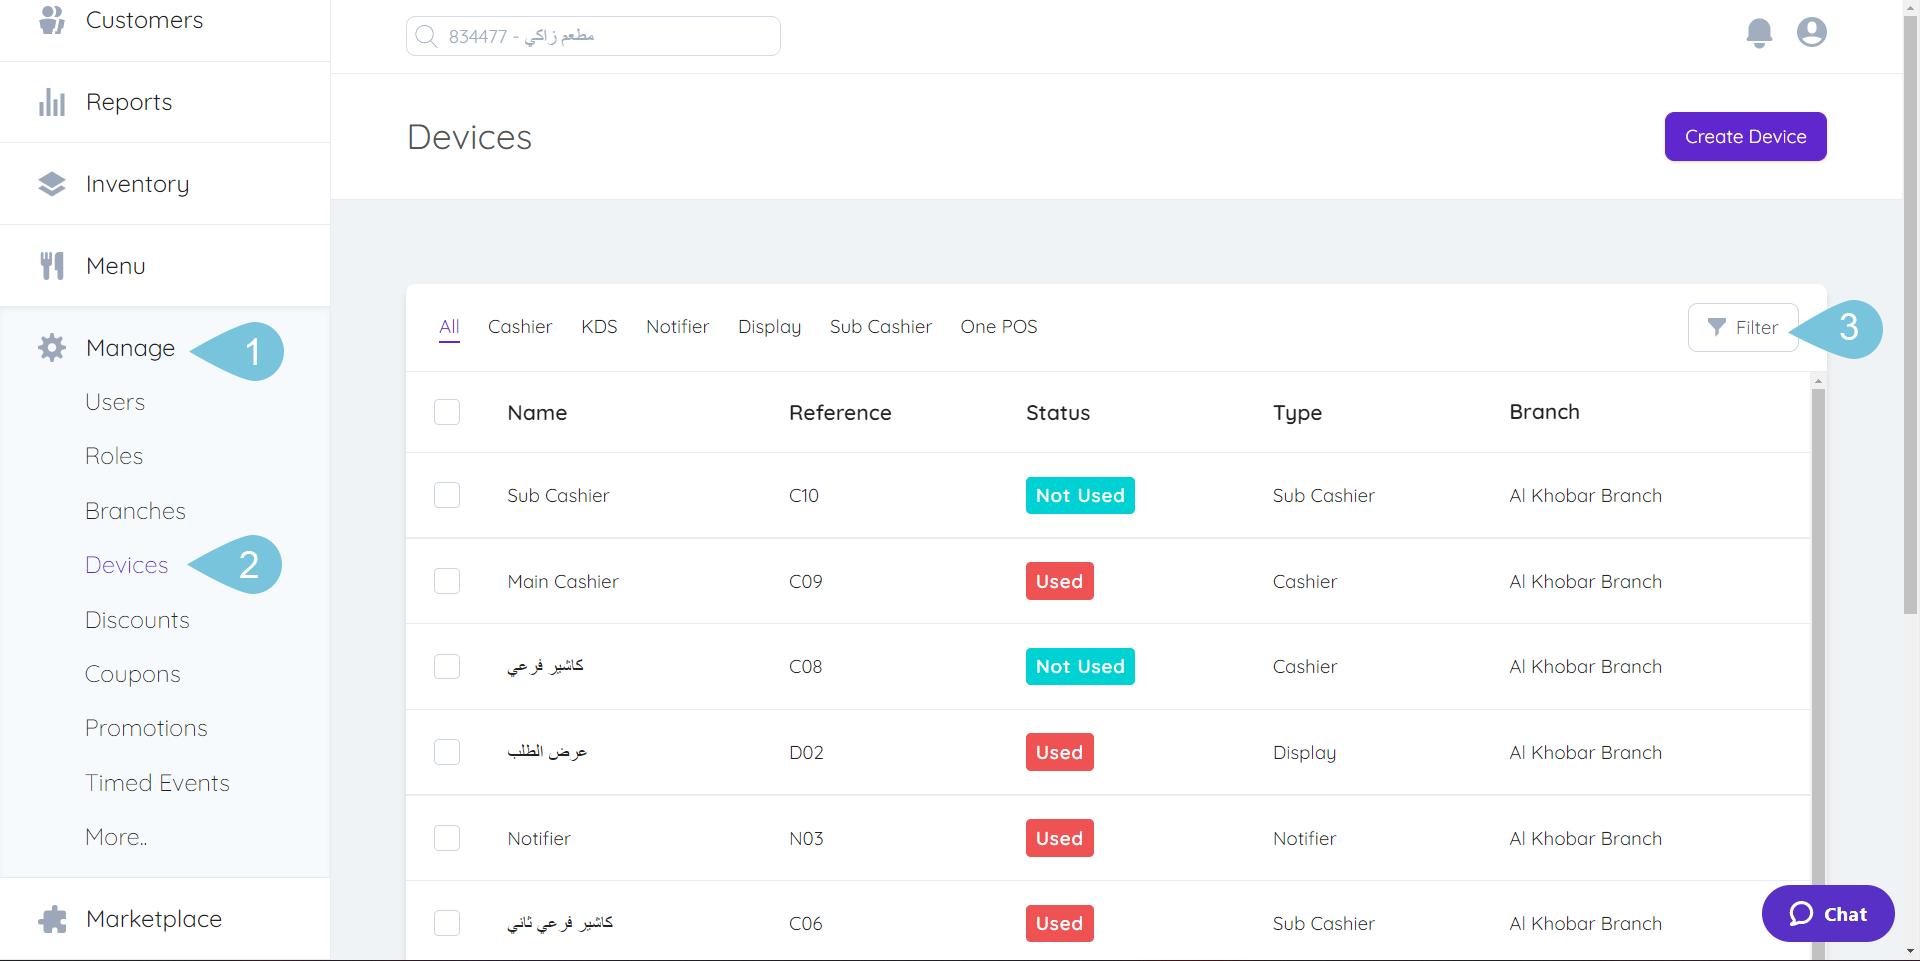Expand More.. under Manage
The image size is (1920, 961).
tap(116, 837)
